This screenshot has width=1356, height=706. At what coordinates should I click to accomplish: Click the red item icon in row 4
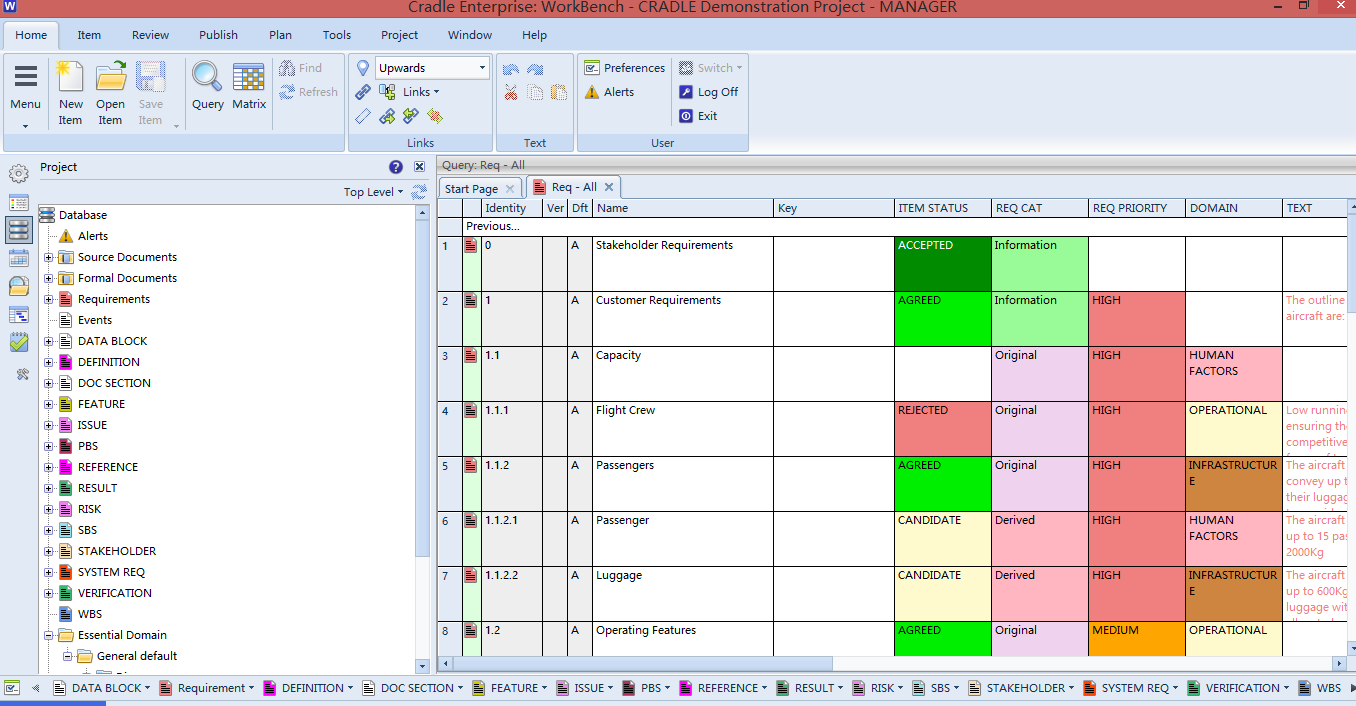coord(471,411)
